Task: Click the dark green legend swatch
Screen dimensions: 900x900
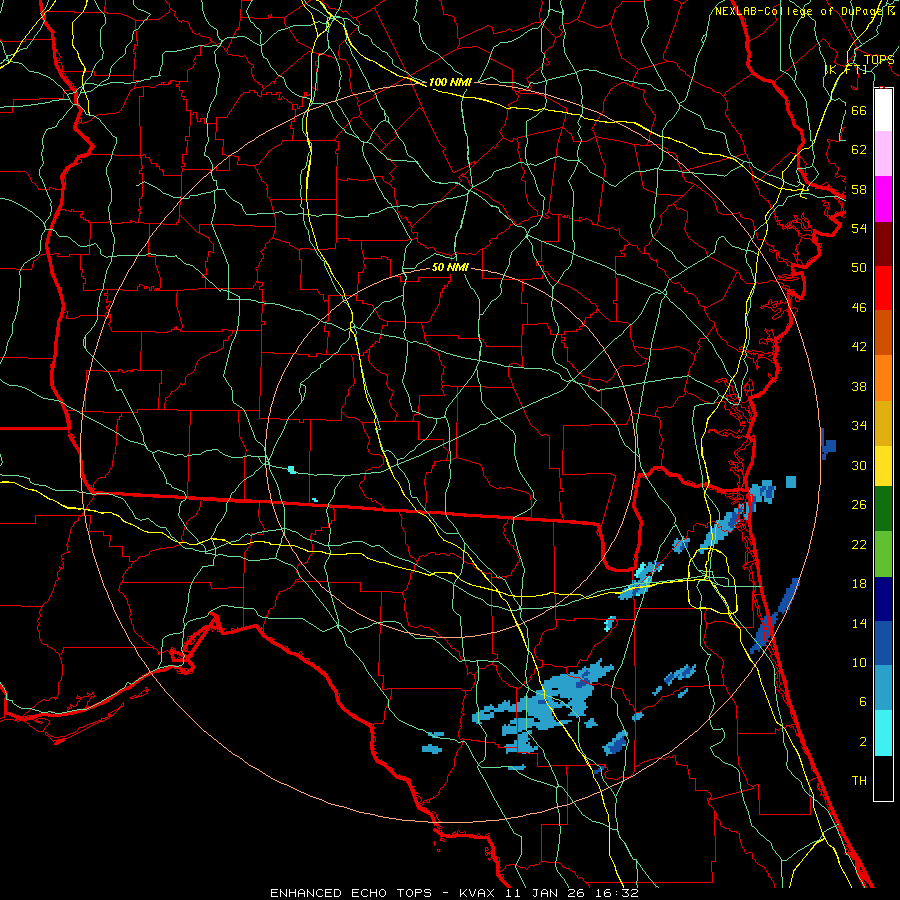Action: (x=883, y=509)
